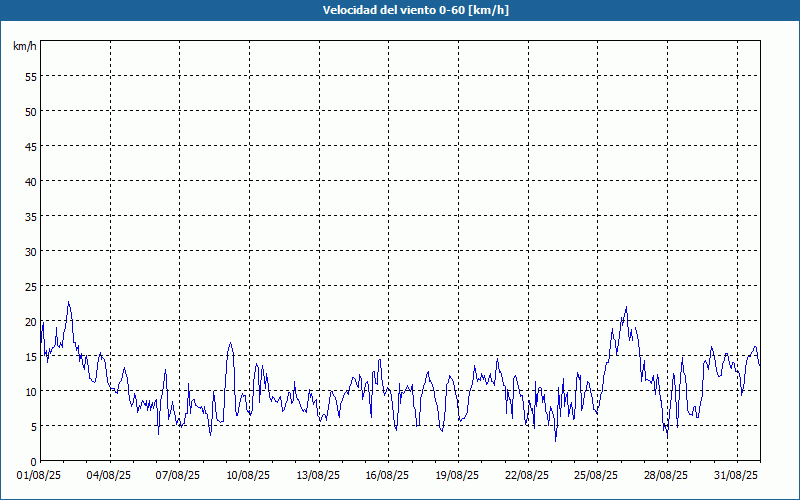Click the 07/08/25 date label
The width and height of the screenshot is (800, 500).
178,476
